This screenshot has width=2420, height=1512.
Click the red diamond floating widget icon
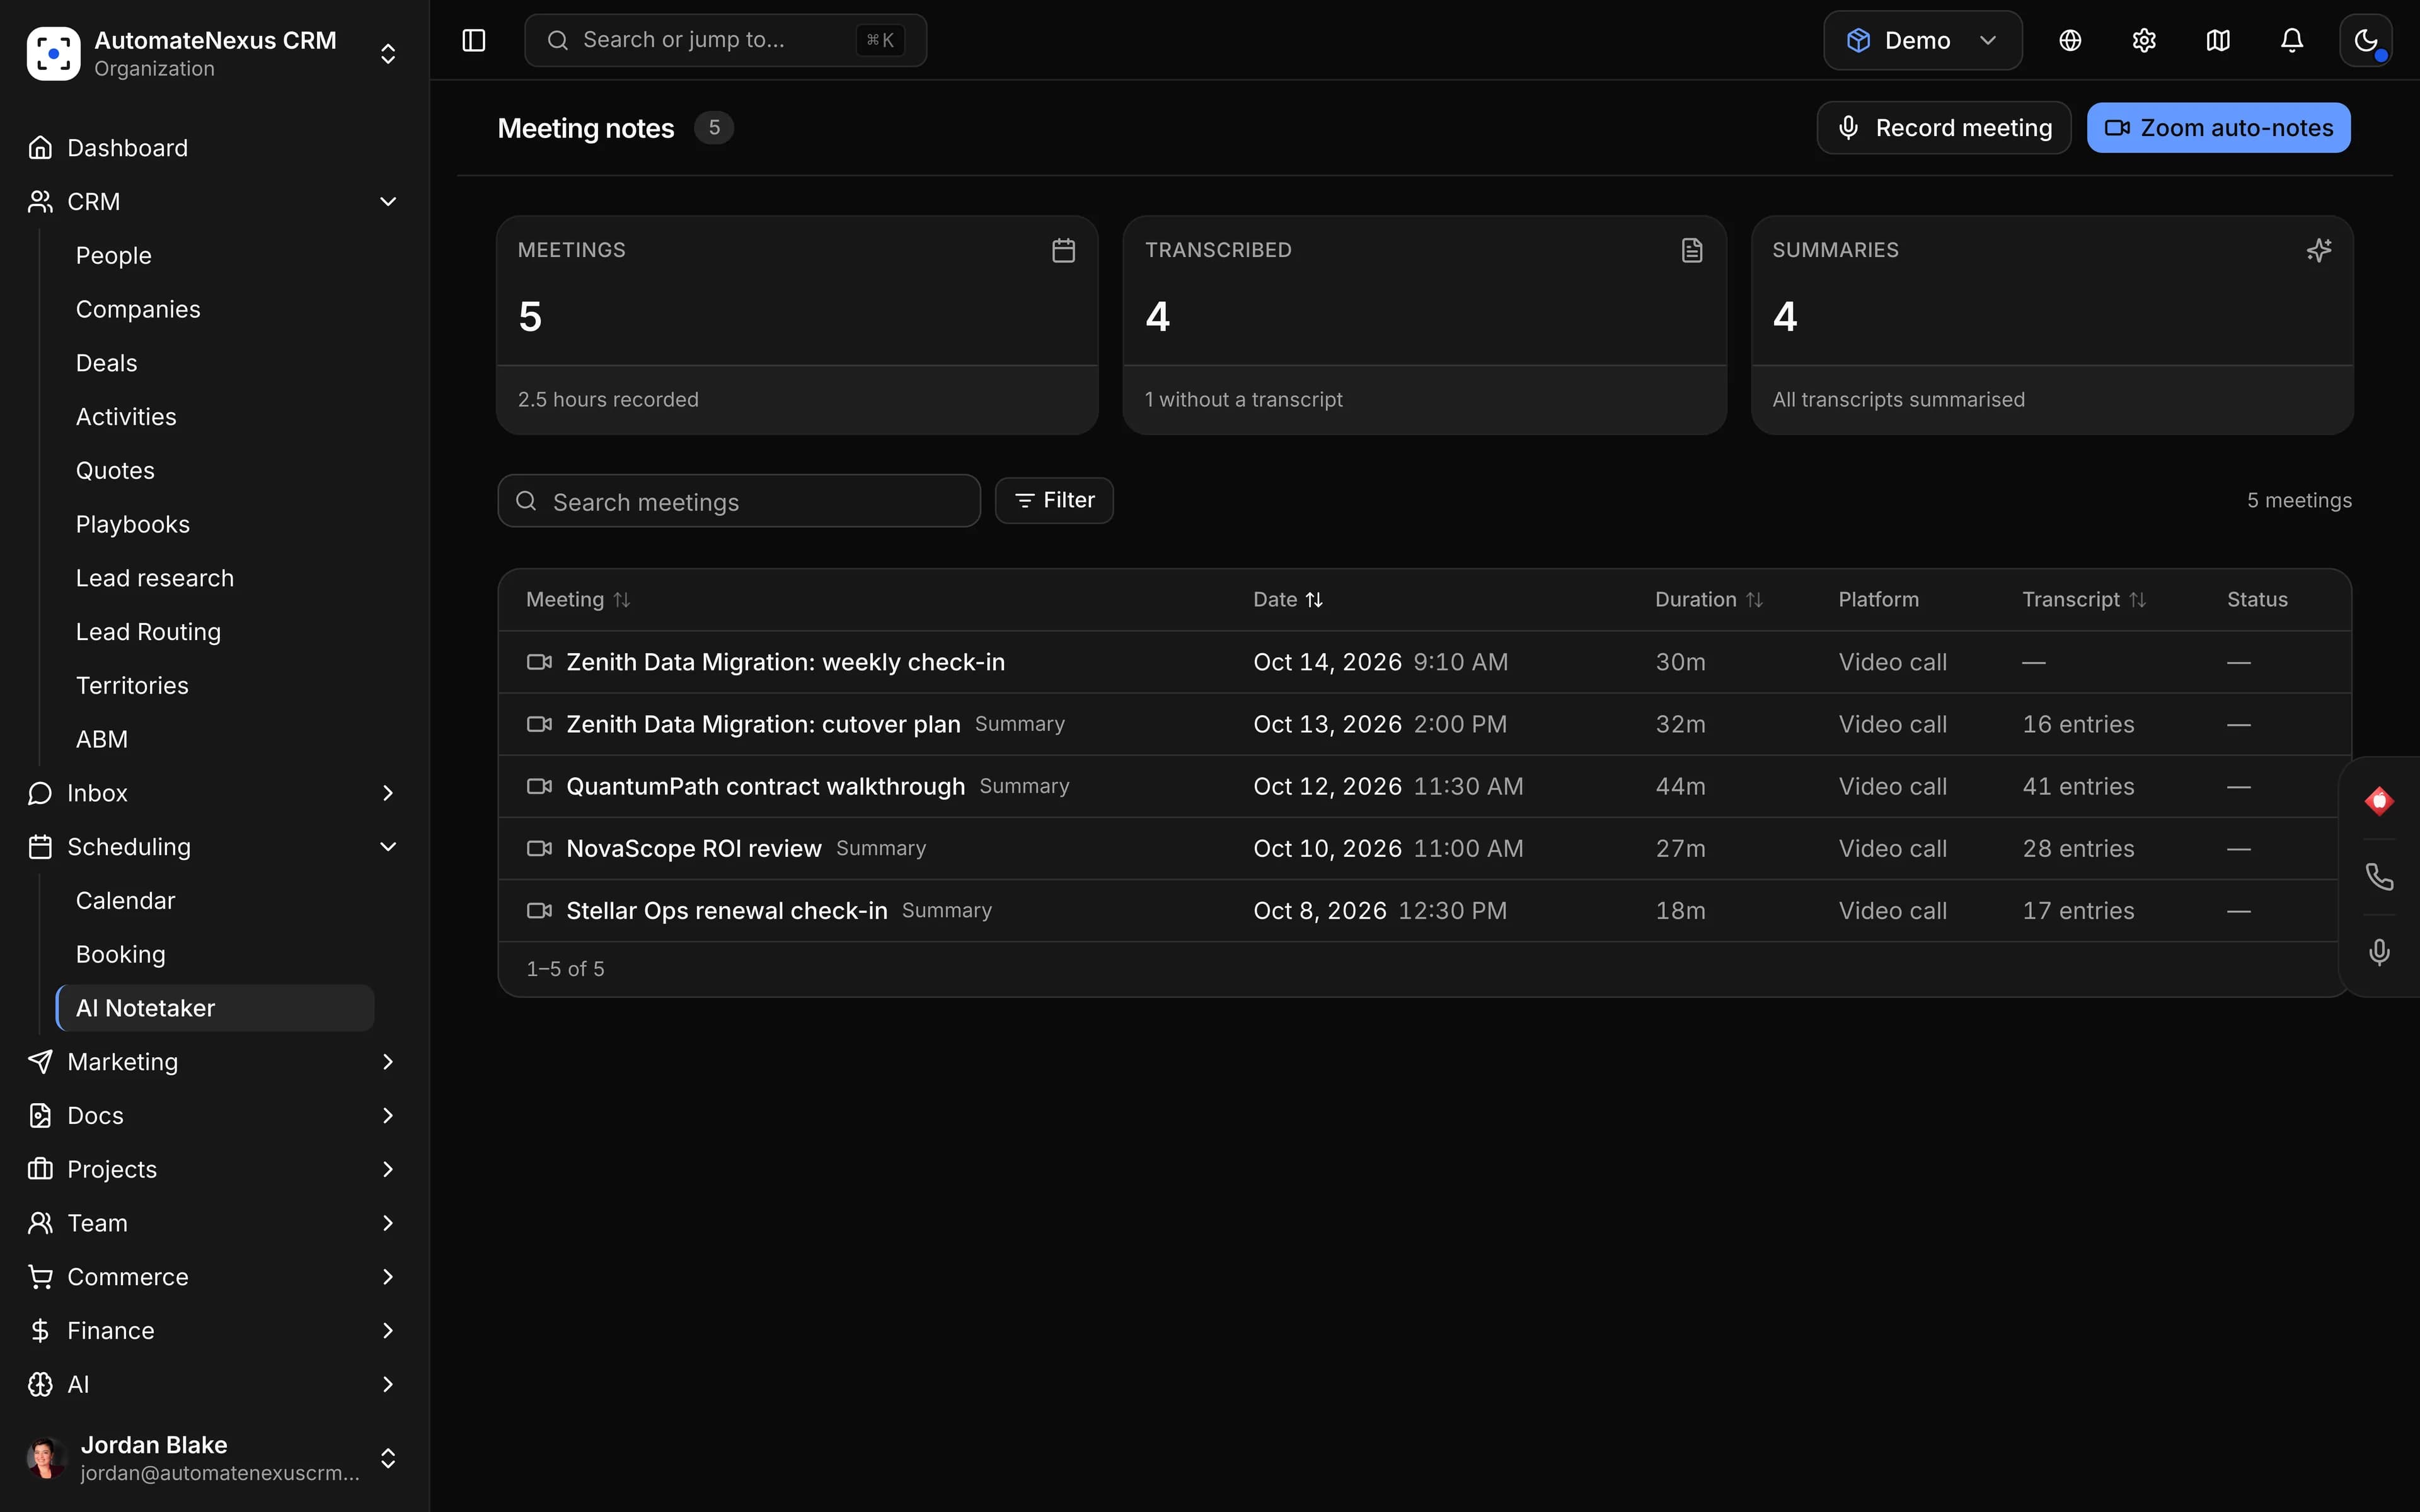(2379, 801)
